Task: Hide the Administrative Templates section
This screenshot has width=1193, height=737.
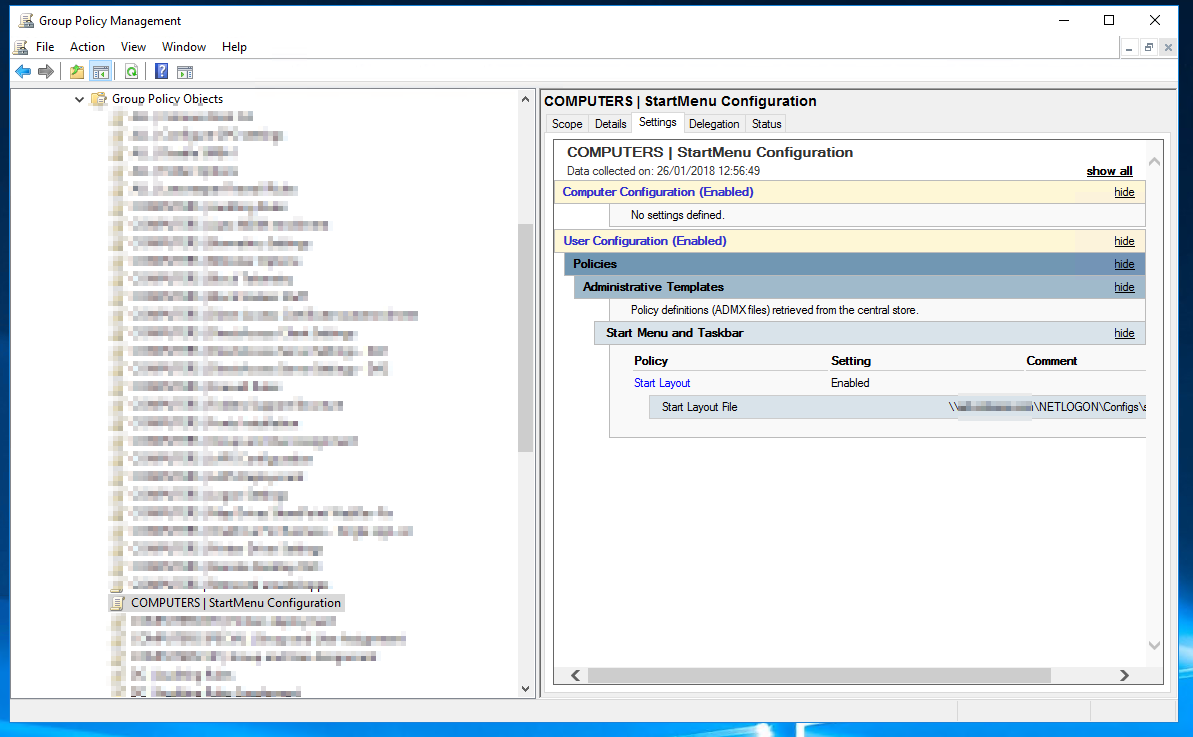Action: point(1124,287)
